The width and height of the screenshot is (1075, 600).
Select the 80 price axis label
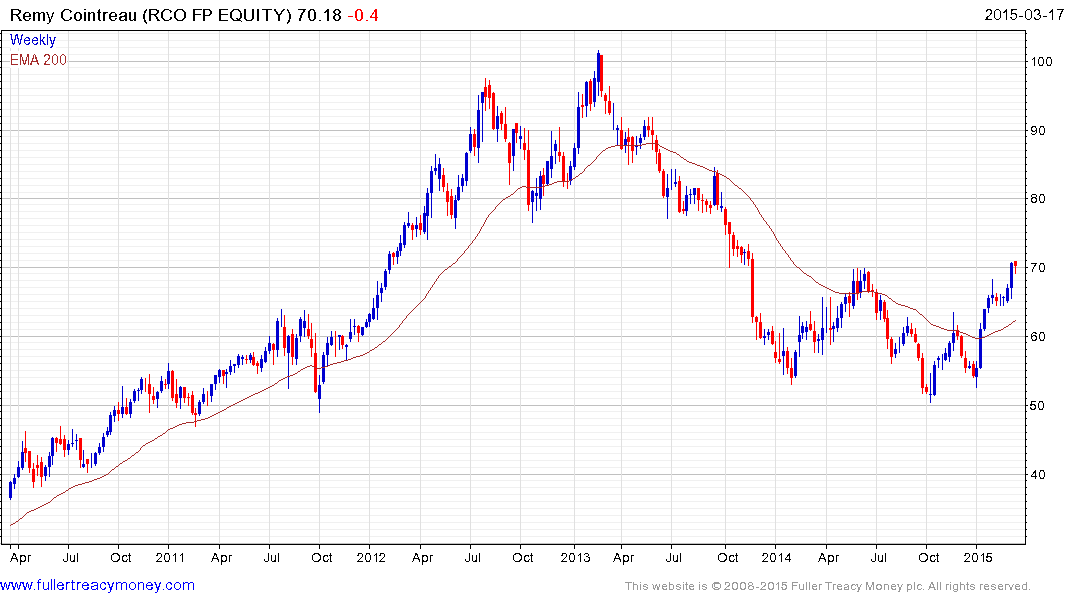1038,199
